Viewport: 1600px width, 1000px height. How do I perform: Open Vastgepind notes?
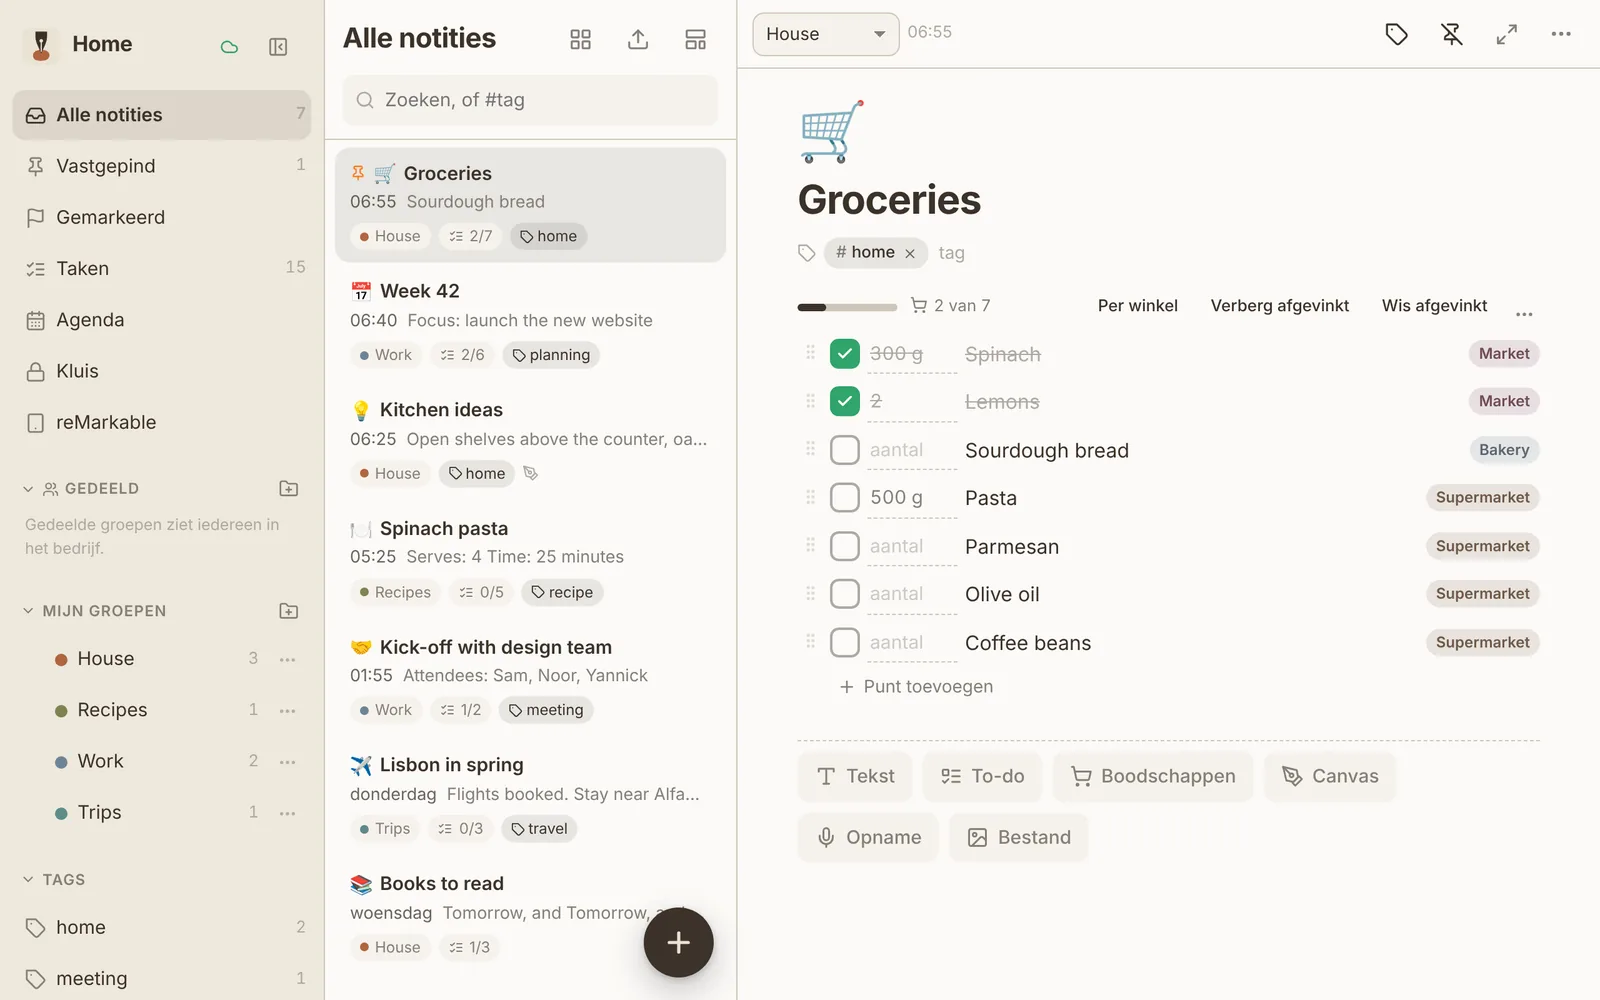[162, 166]
